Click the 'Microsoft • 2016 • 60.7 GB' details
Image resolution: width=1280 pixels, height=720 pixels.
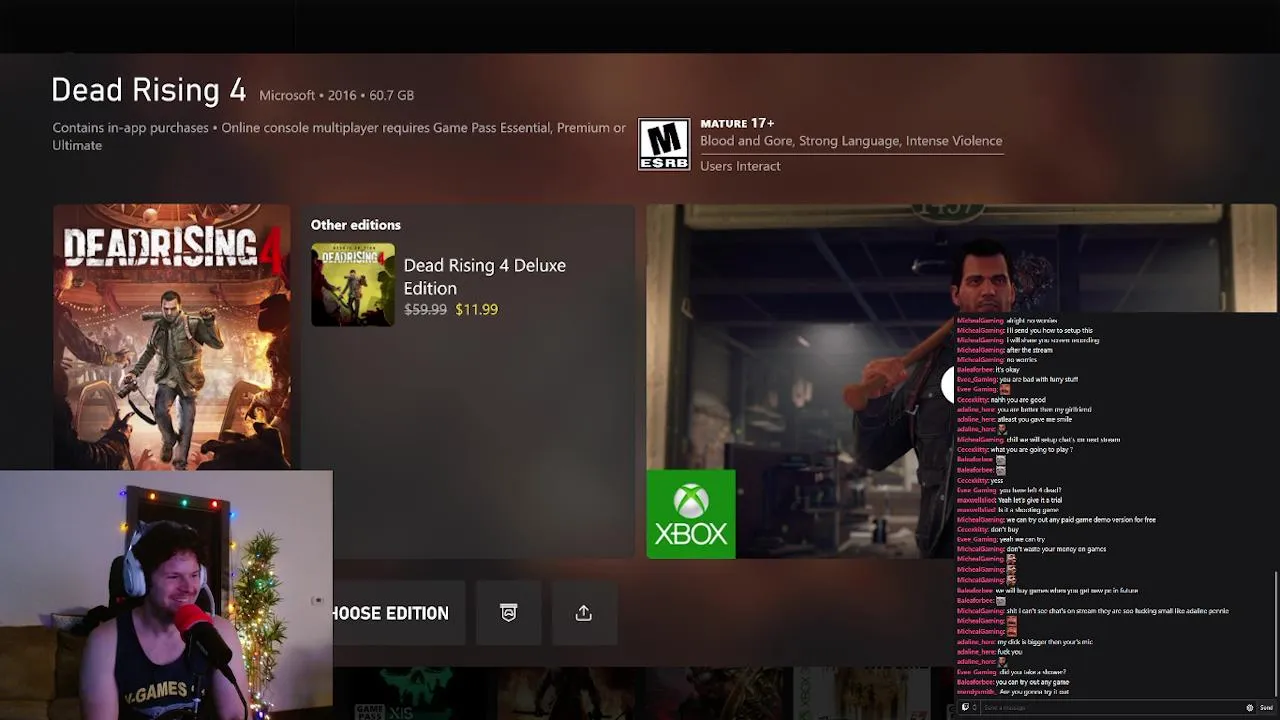pos(336,95)
